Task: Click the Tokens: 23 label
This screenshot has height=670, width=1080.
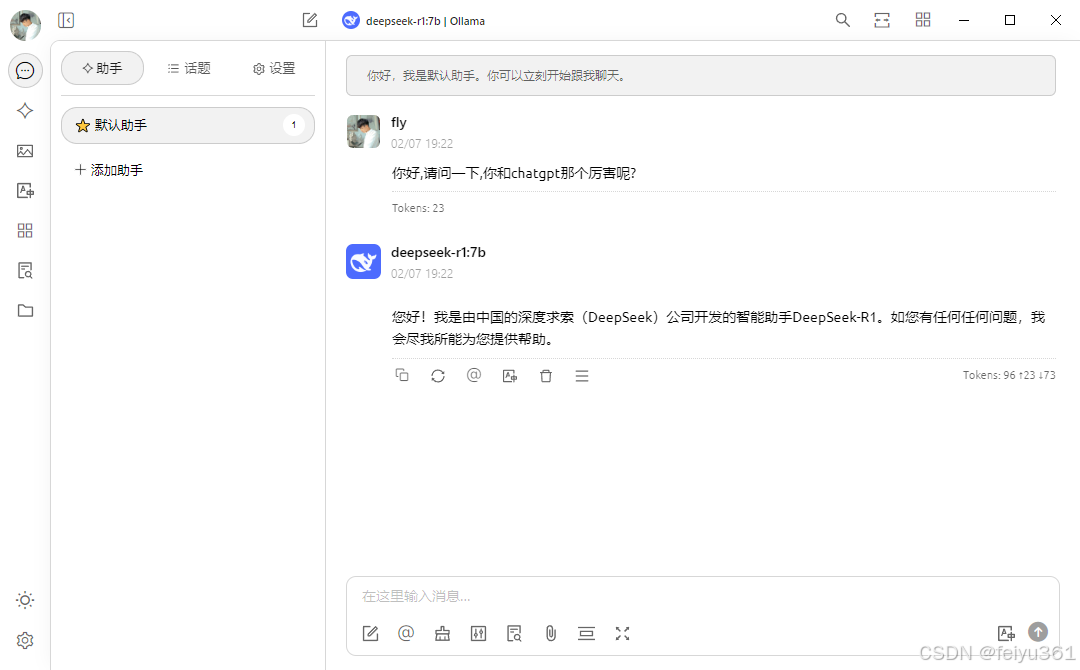Action: [418, 208]
